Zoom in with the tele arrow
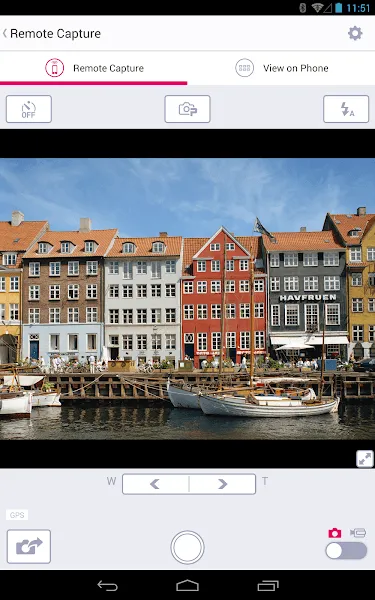 222,484
